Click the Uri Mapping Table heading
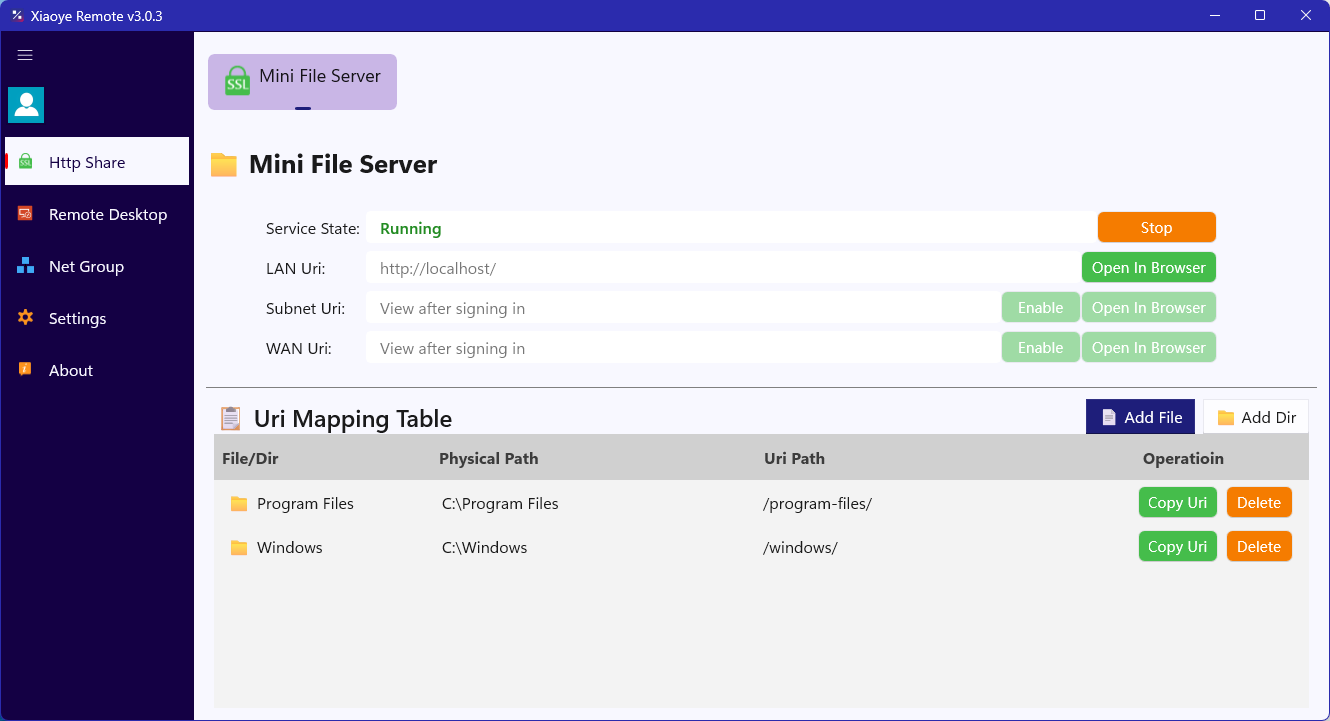1330x721 pixels. coord(353,419)
